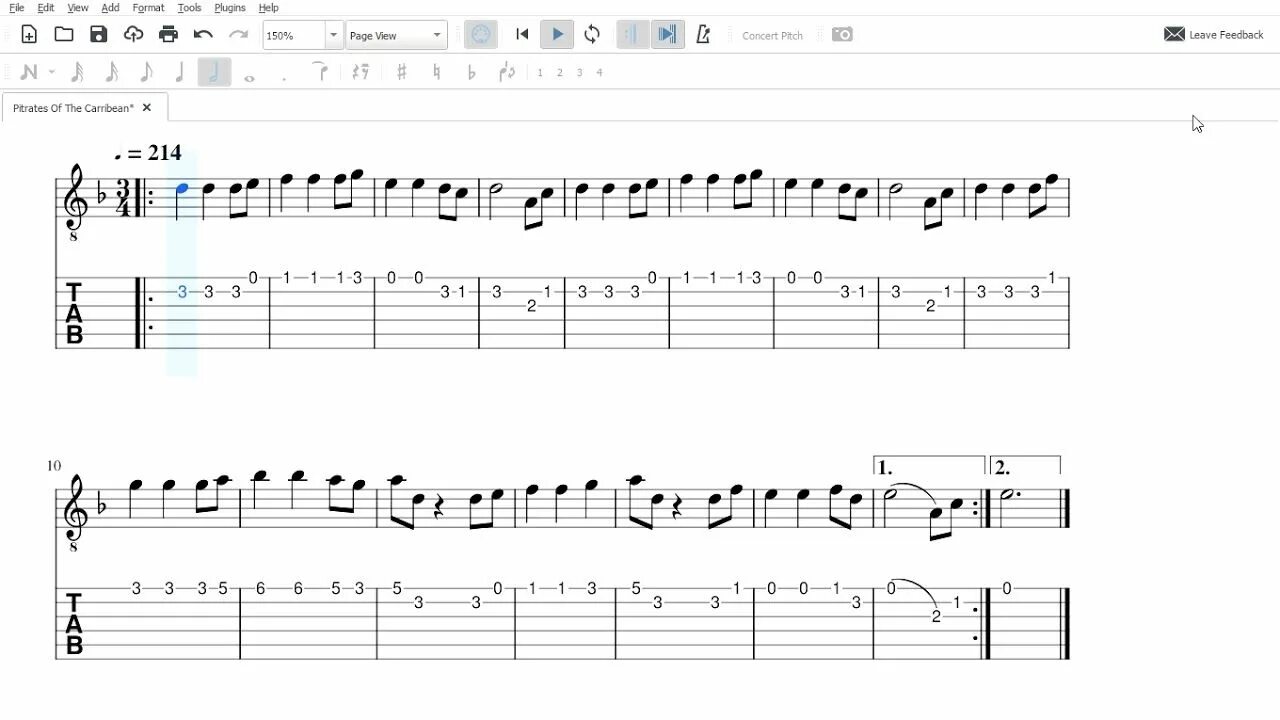Image resolution: width=1280 pixels, height=720 pixels.
Task: Select first volta bracket labeled 1.
Action: 929,466
